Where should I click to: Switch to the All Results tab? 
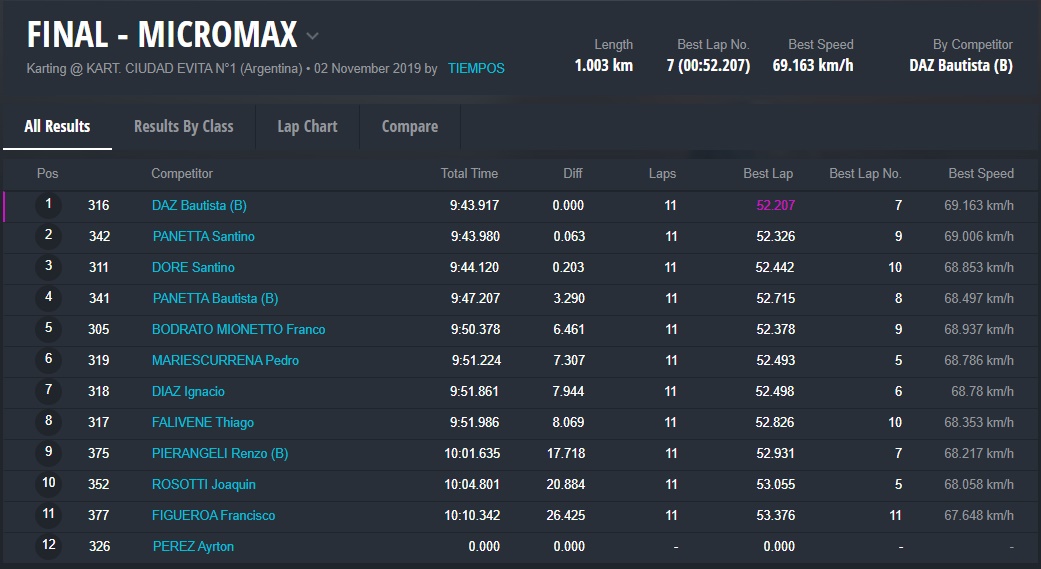pyautogui.click(x=57, y=126)
